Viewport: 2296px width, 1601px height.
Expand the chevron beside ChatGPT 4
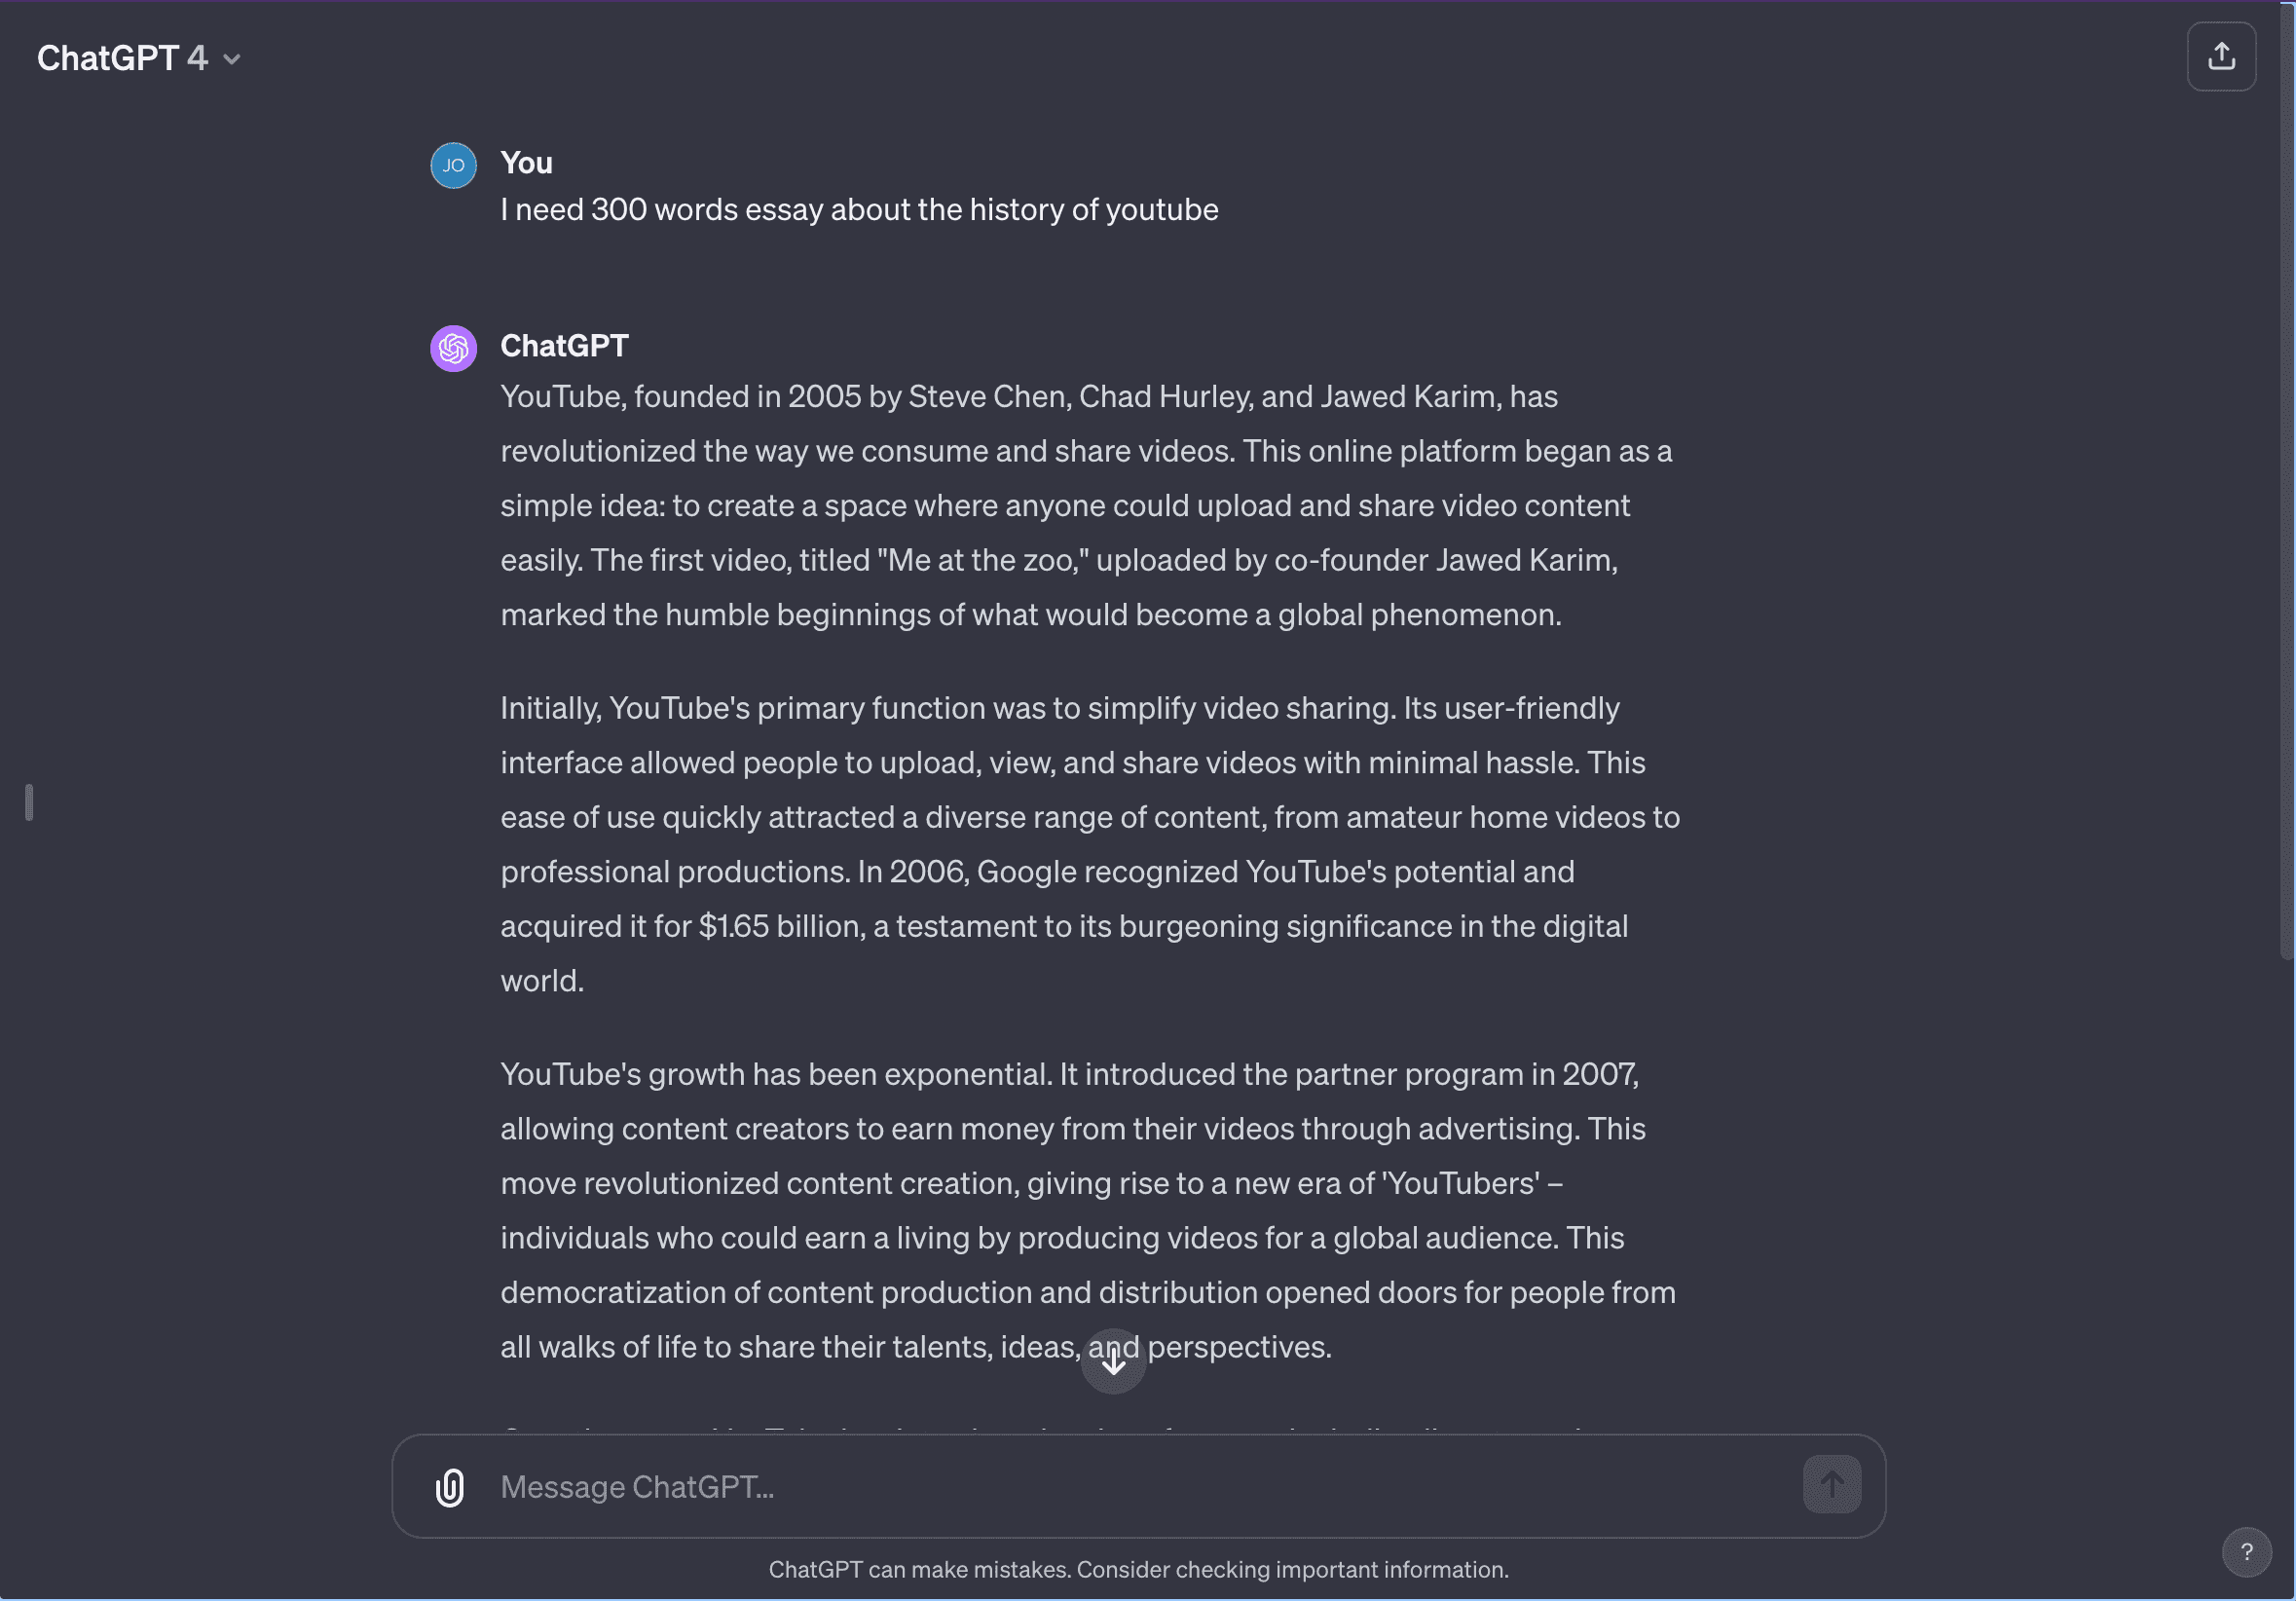pos(232,60)
